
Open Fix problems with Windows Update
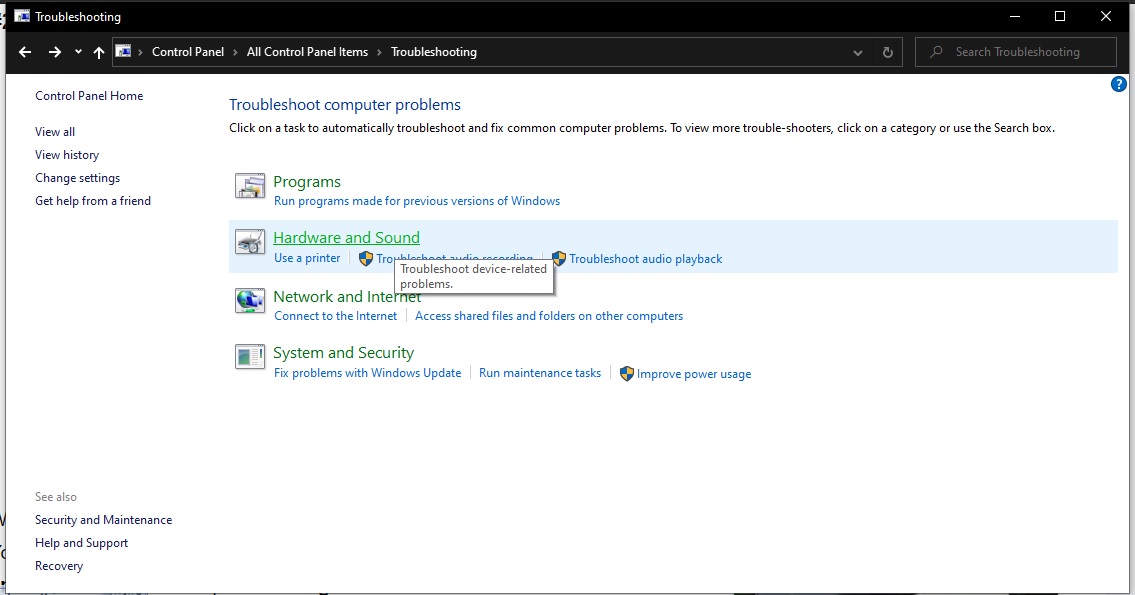[367, 373]
